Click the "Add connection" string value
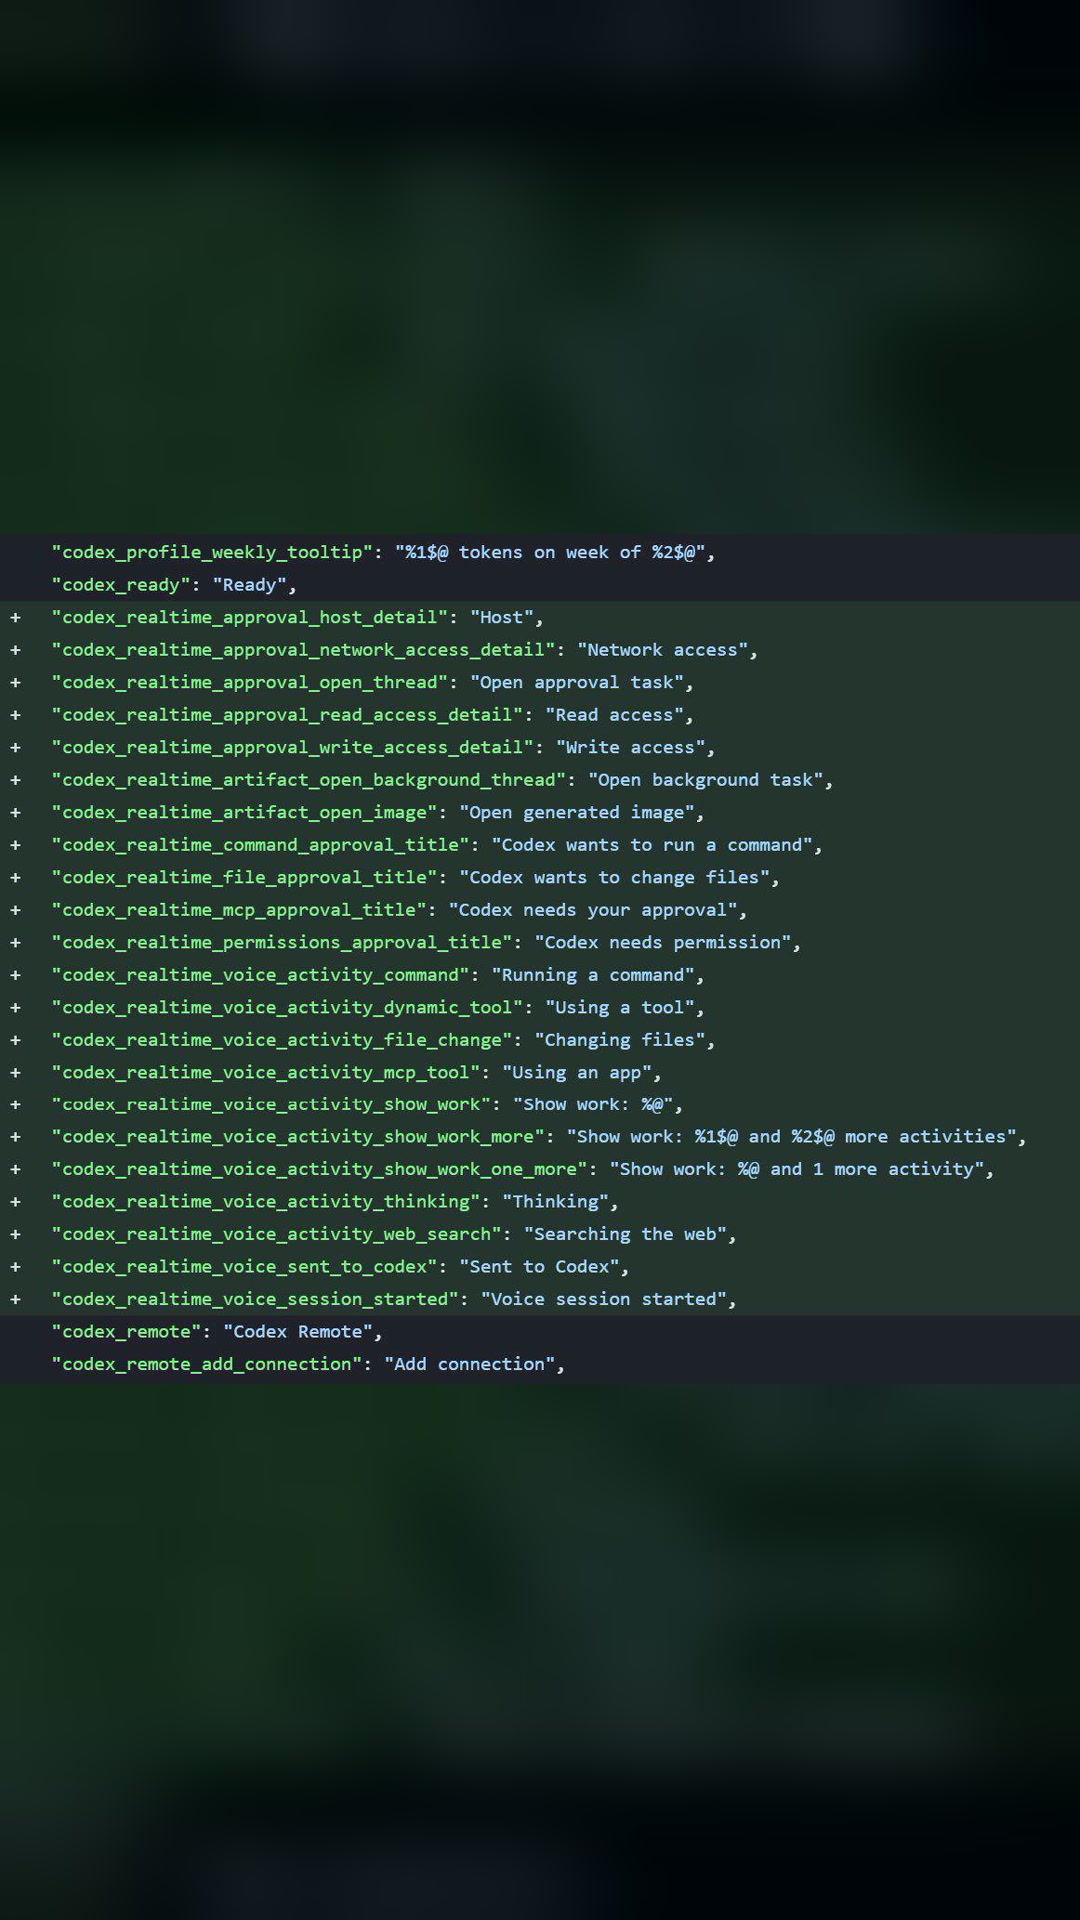This screenshot has width=1080, height=1920. (x=469, y=1364)
